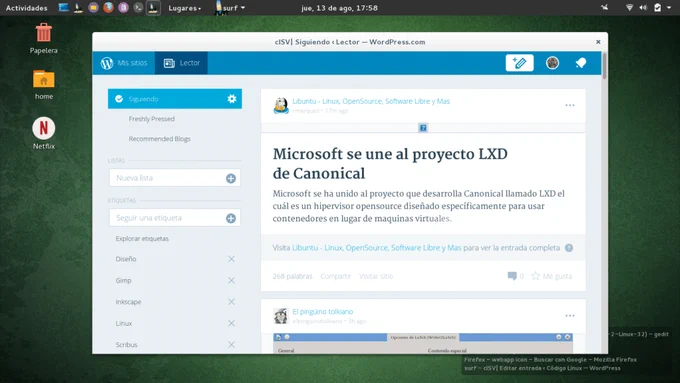The image size is (680, 383).
Task: Click the plus beside Nueva lista
Action: click(231, 178)
